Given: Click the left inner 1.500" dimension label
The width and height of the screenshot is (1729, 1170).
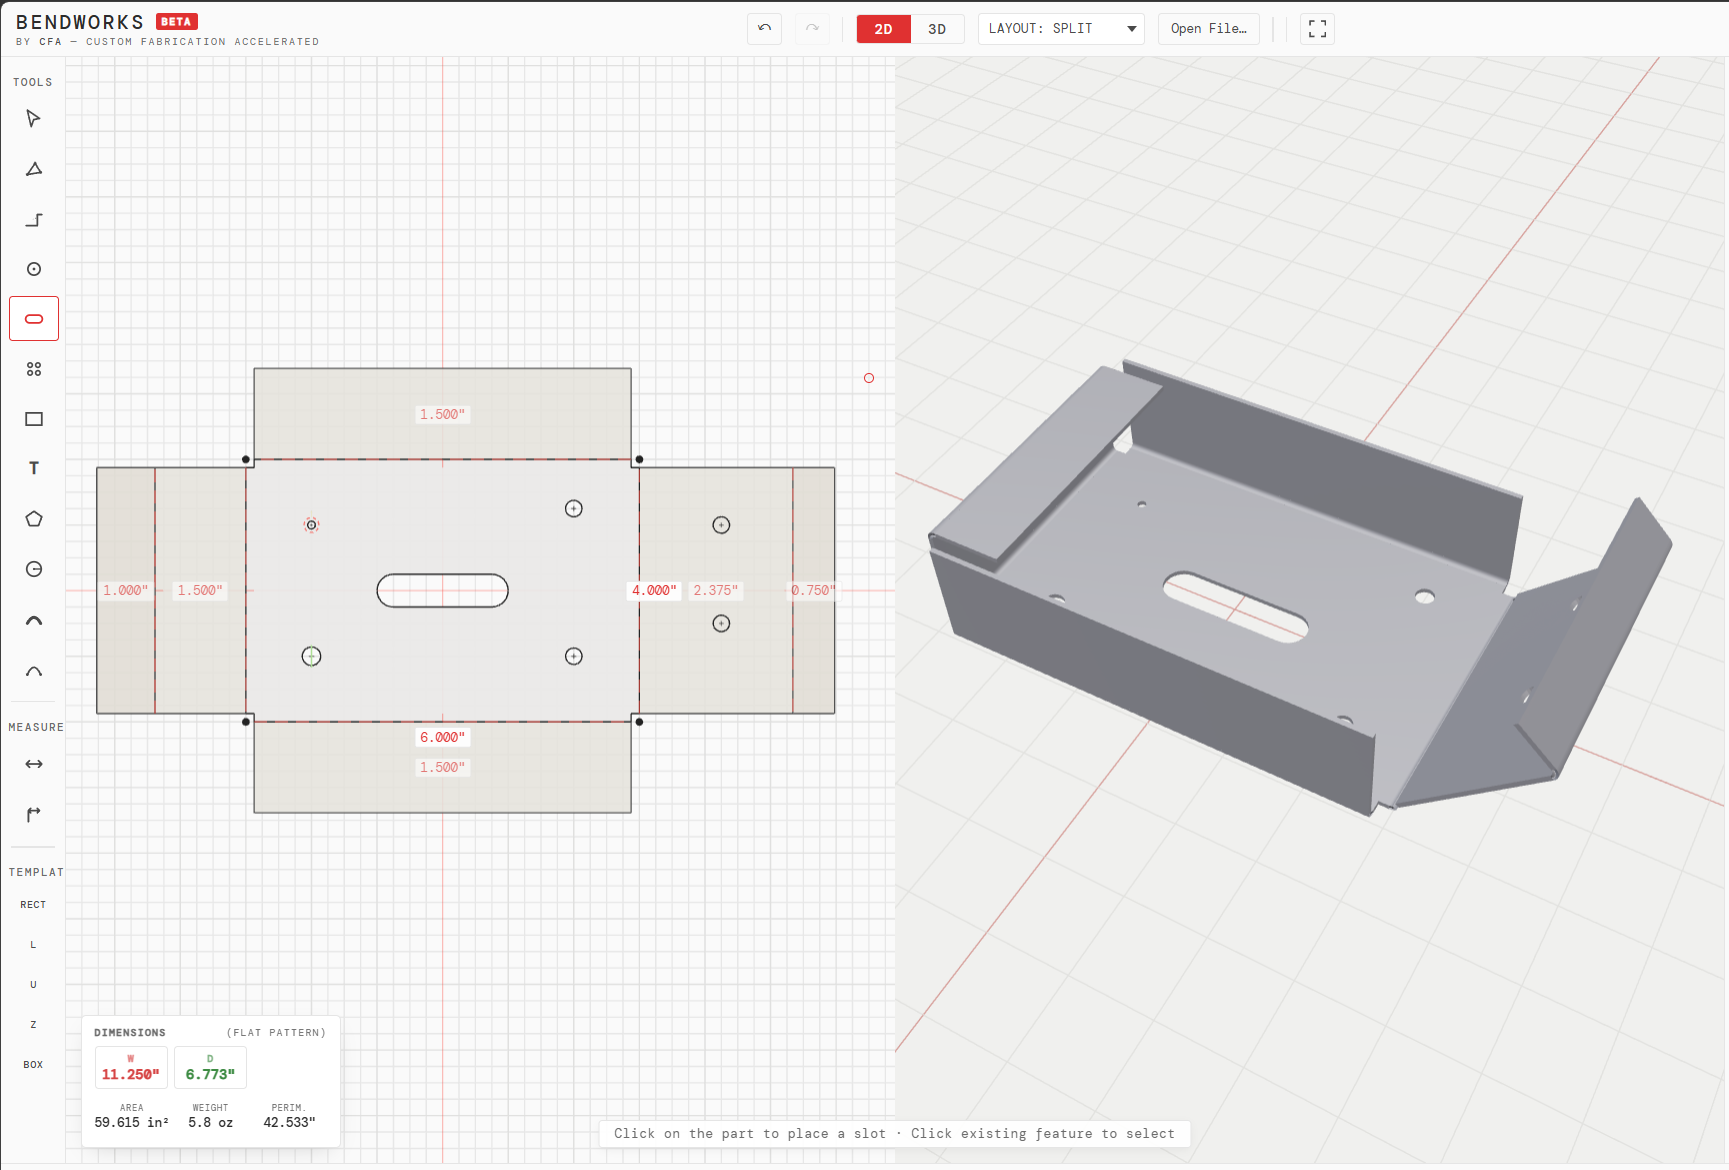Looking at the screenshot, I should pos(200,591).
